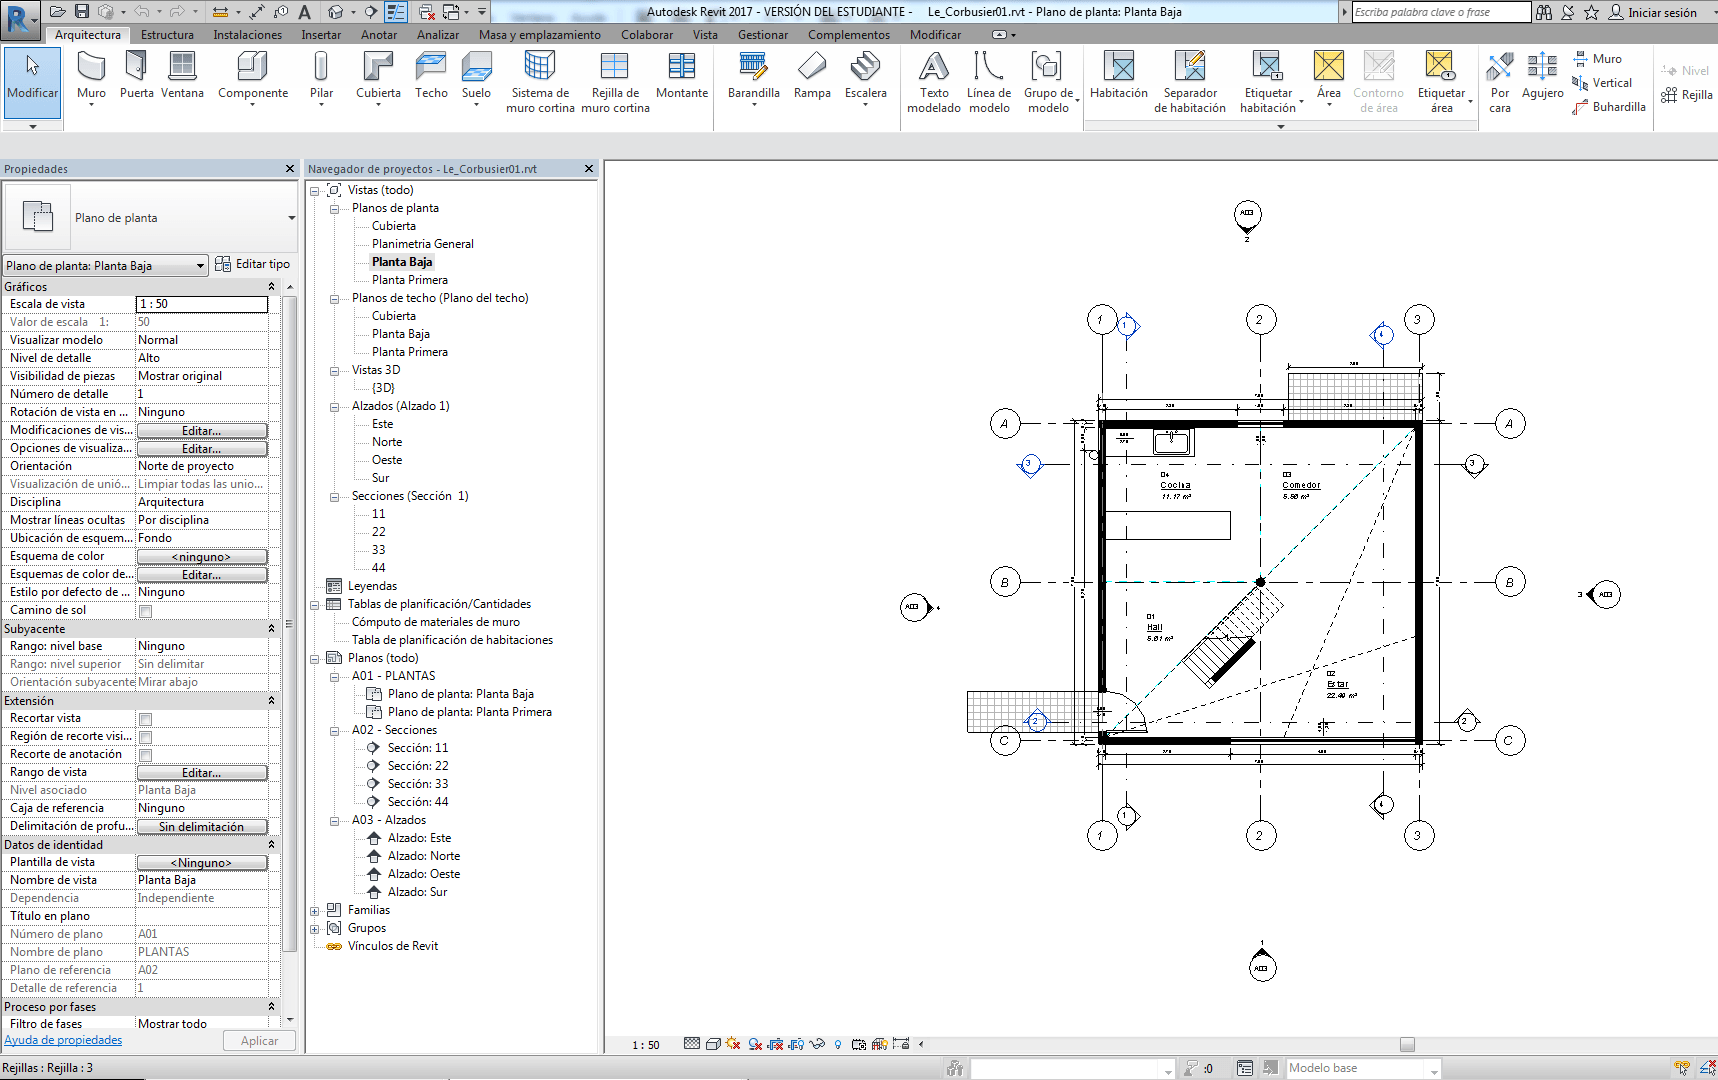This screenshot has width=1718, height=1080.
Task: Select the Ventana window tool
Action: tap(182, 76)
